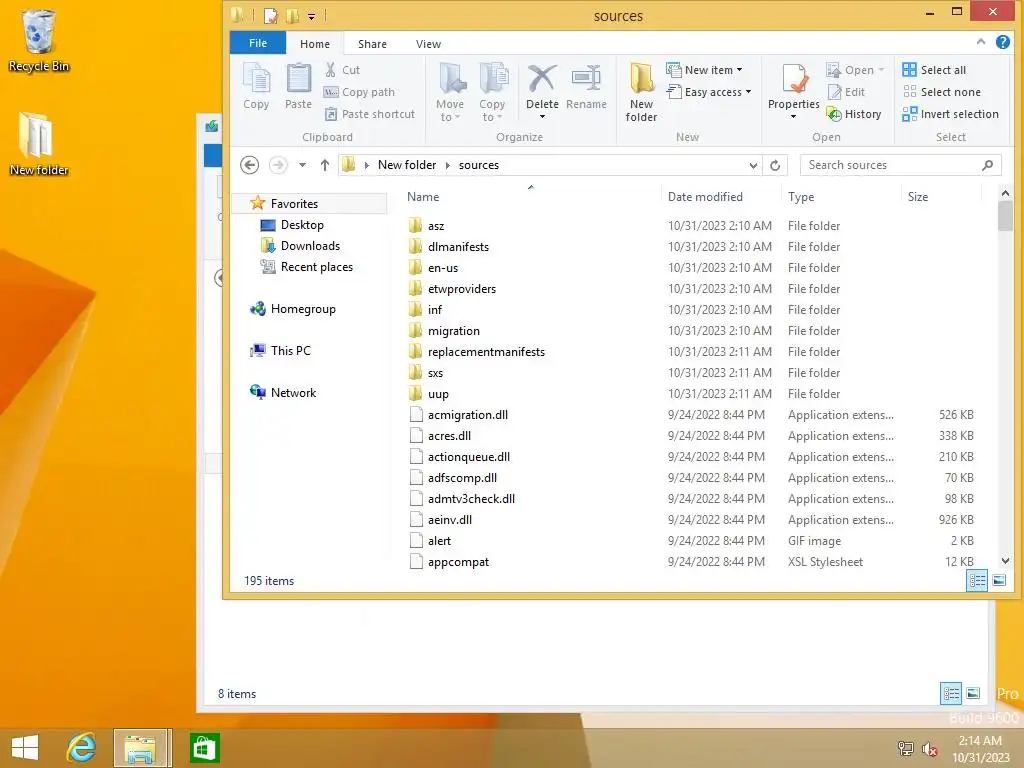Image resolution: width=1024 pixels, height=768 pixels.
Task: Expand the Properties dropdown arrow
Action: pyautogui.click(x=793, y=117)
